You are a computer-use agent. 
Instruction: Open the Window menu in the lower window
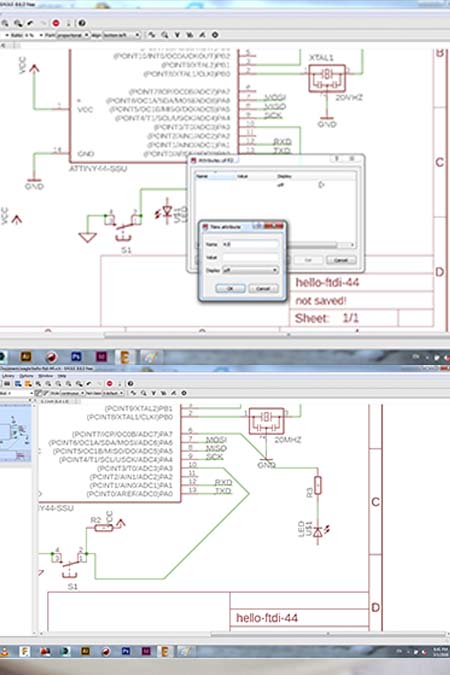pyautogui.click(x=45, y=376)
